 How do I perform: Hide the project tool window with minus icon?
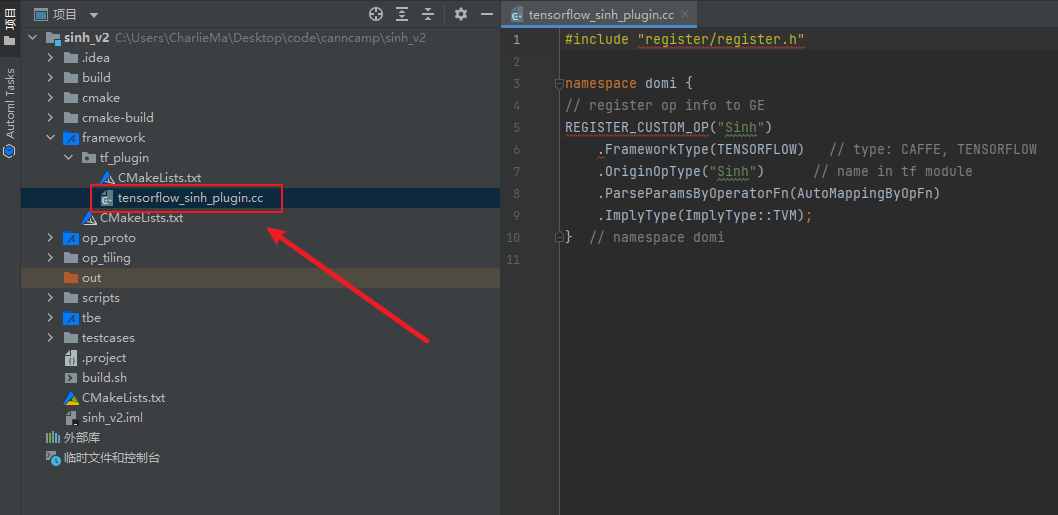point(486,14)
